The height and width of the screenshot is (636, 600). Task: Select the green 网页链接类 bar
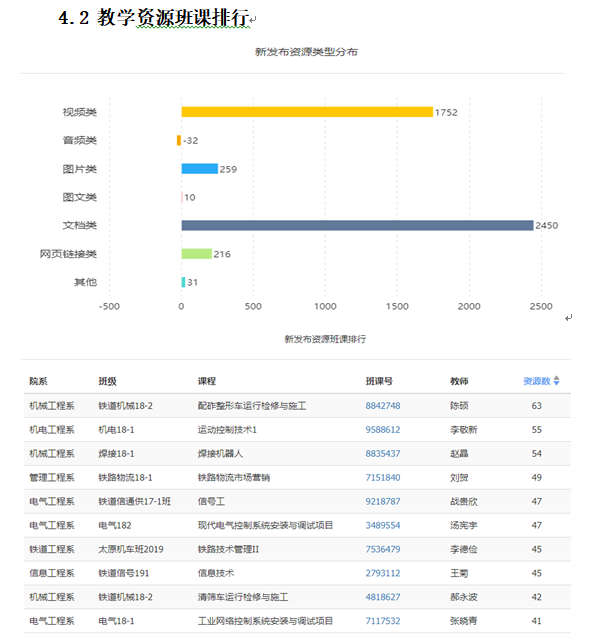196,254
